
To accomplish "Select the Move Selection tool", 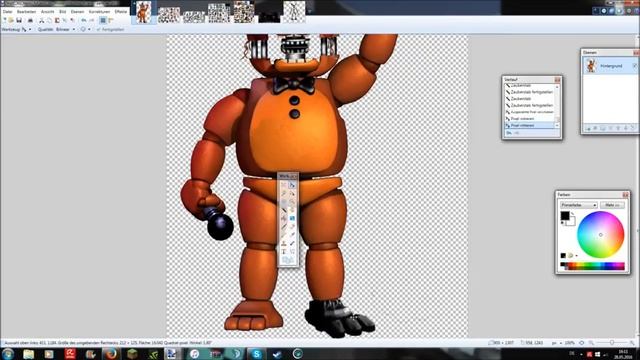I will pos(292,193).
